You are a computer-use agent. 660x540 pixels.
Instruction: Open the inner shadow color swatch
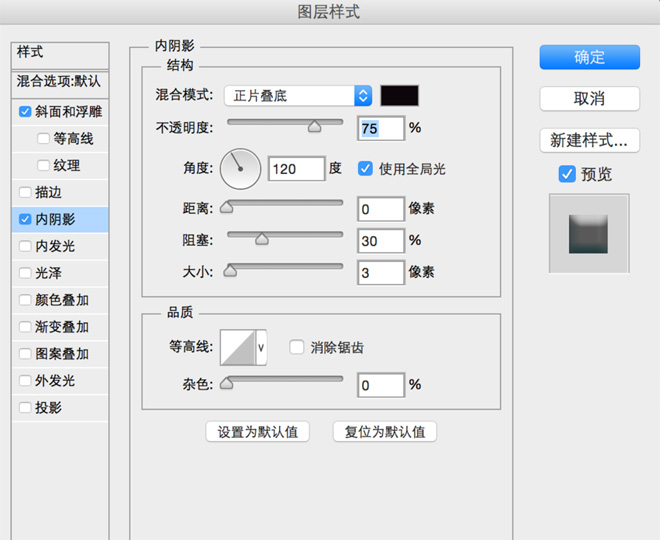click(x=400, y=96)
